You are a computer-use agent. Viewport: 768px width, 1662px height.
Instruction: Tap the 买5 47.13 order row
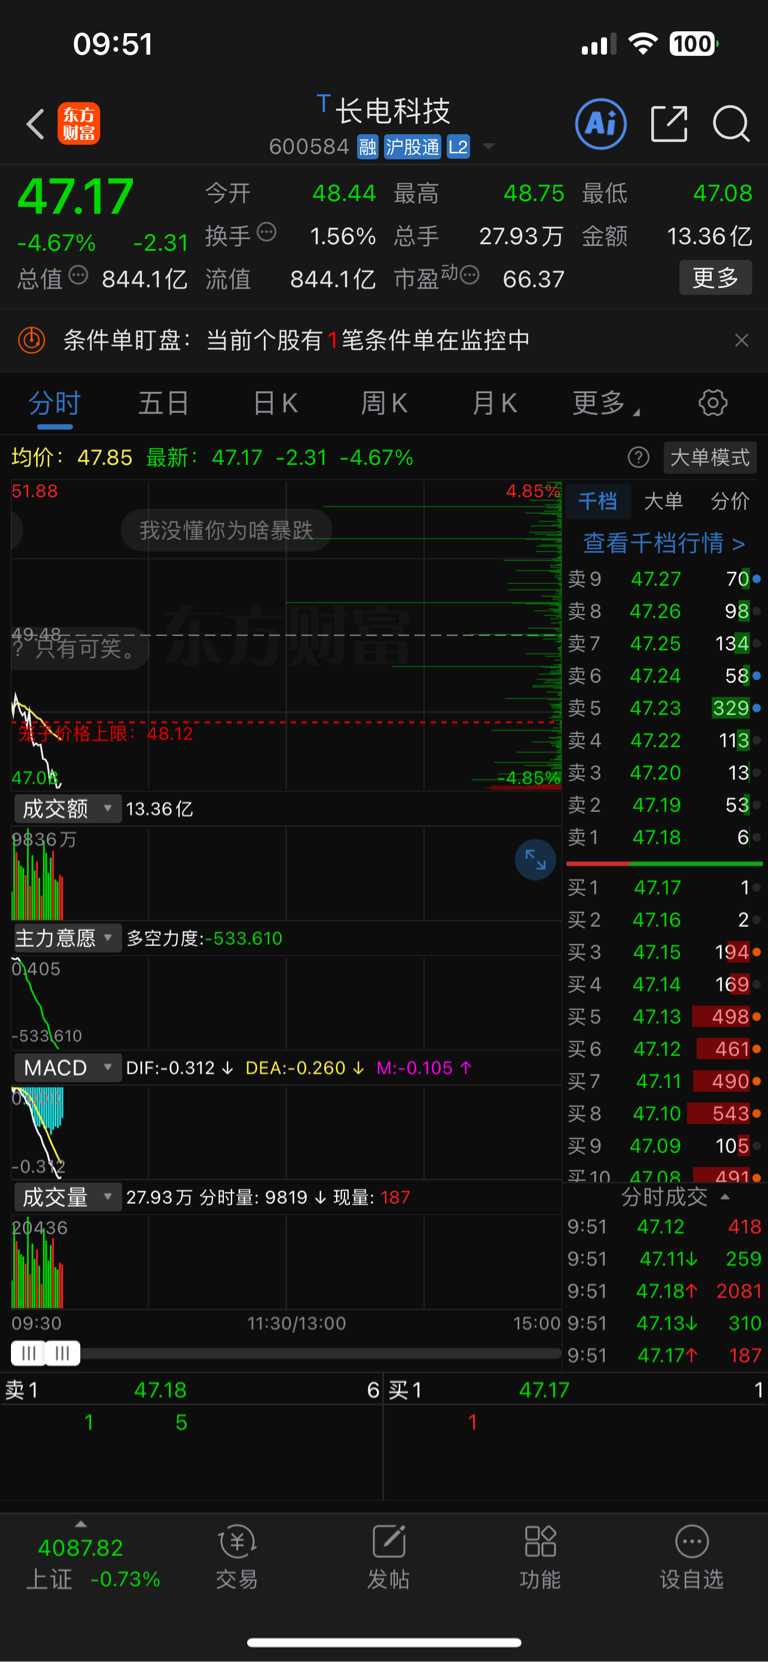pos(664,1017)
